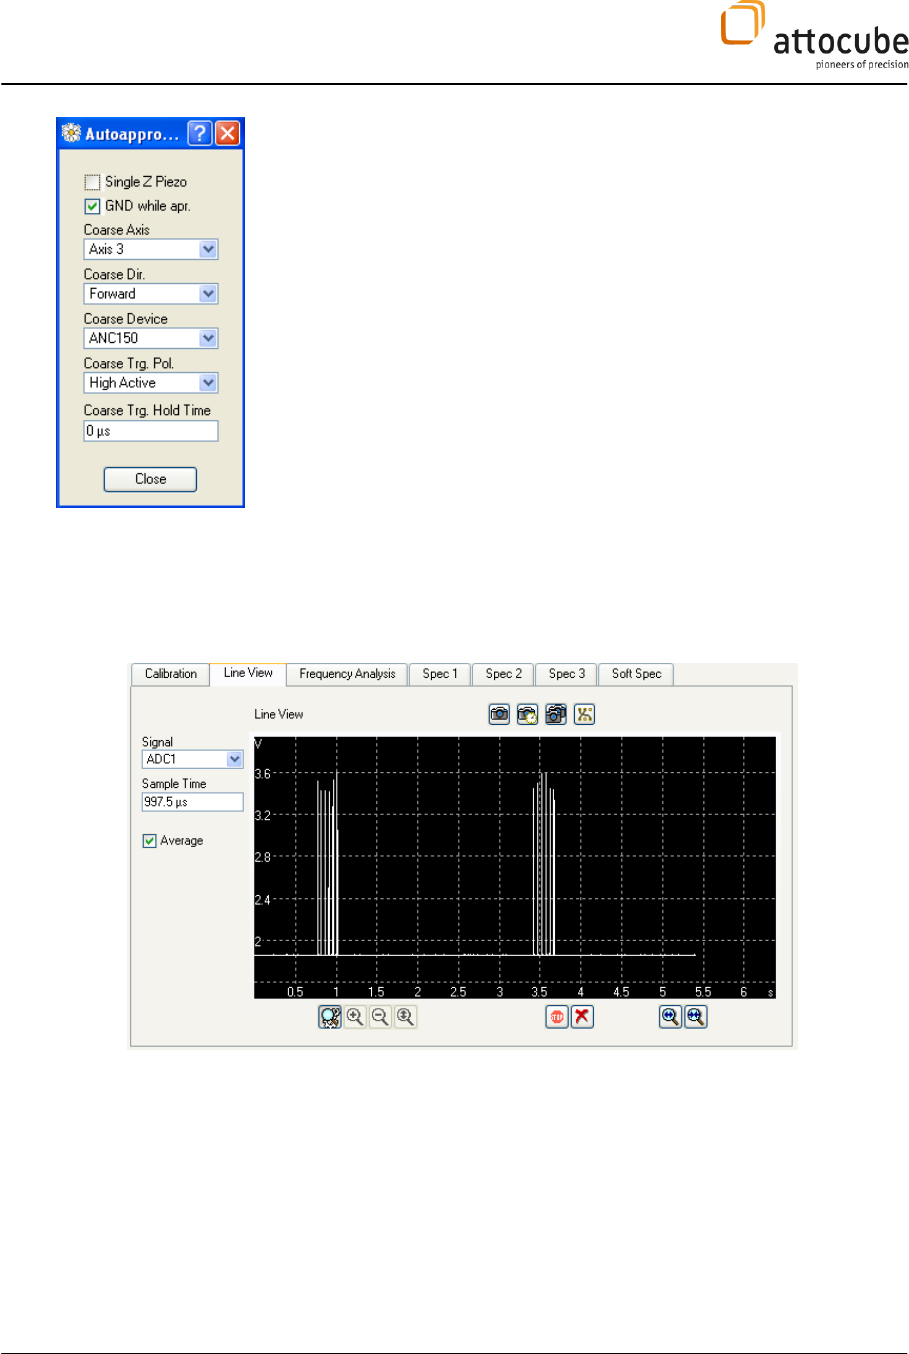Click the multiple snapshot camera icon
This screenshot has width=909, height=1354.
pos(556,714)
